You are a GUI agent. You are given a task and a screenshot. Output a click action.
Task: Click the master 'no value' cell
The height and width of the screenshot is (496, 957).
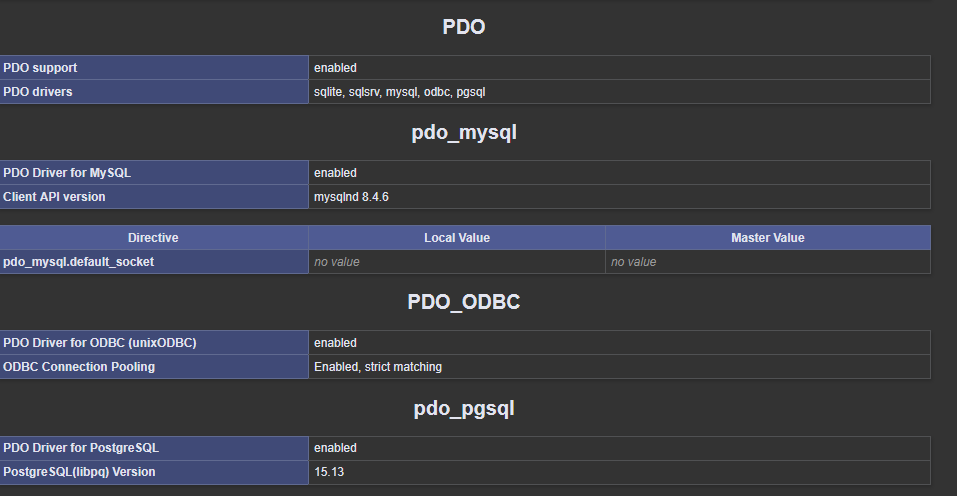634,262
